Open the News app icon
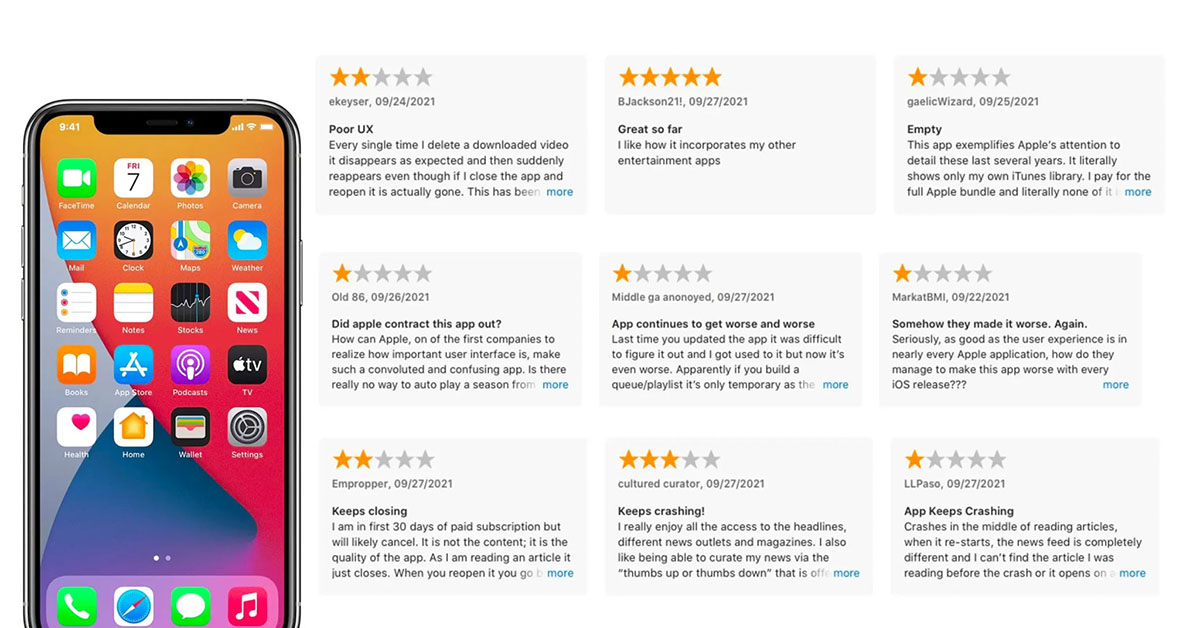This screenshot has width=1200, height=628. [x=247, y=303]
